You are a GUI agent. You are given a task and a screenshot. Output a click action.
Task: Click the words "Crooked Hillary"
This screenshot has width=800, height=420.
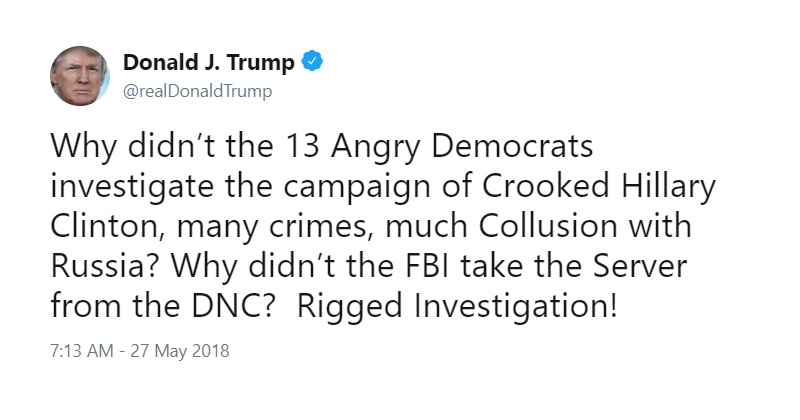[599, 187]
